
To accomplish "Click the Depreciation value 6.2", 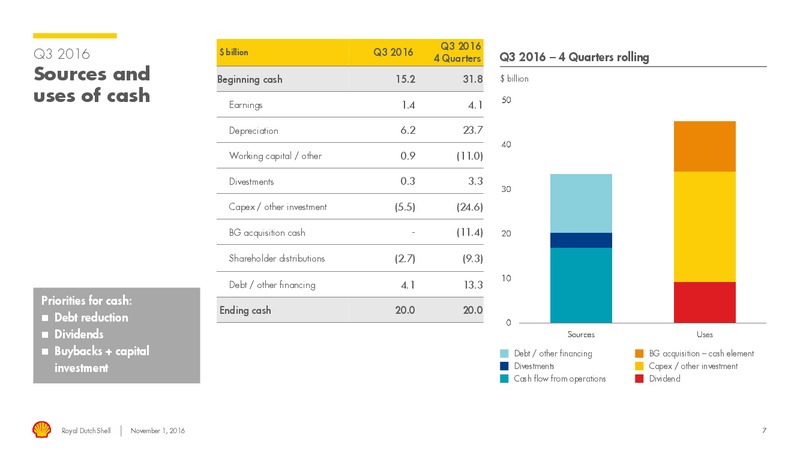I will tap(408, 130).
